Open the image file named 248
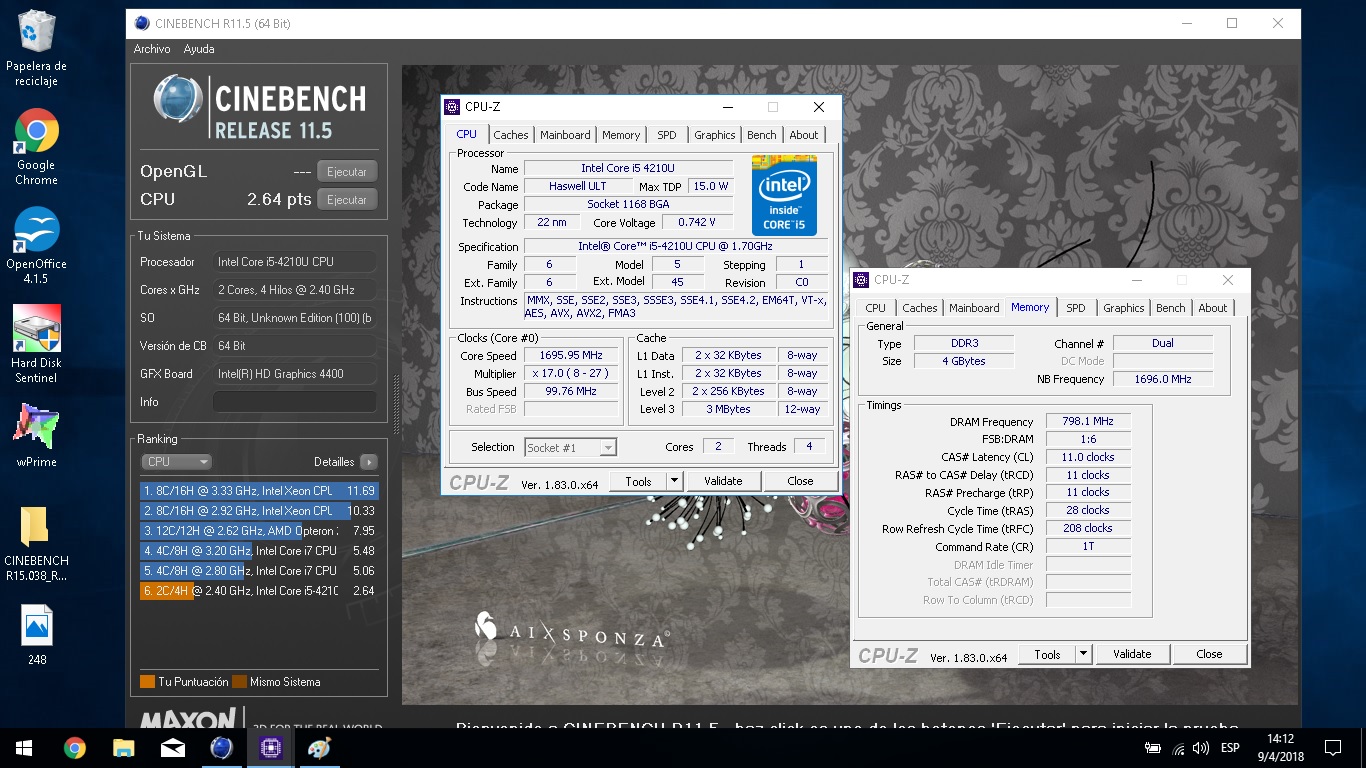 (37, 635)
